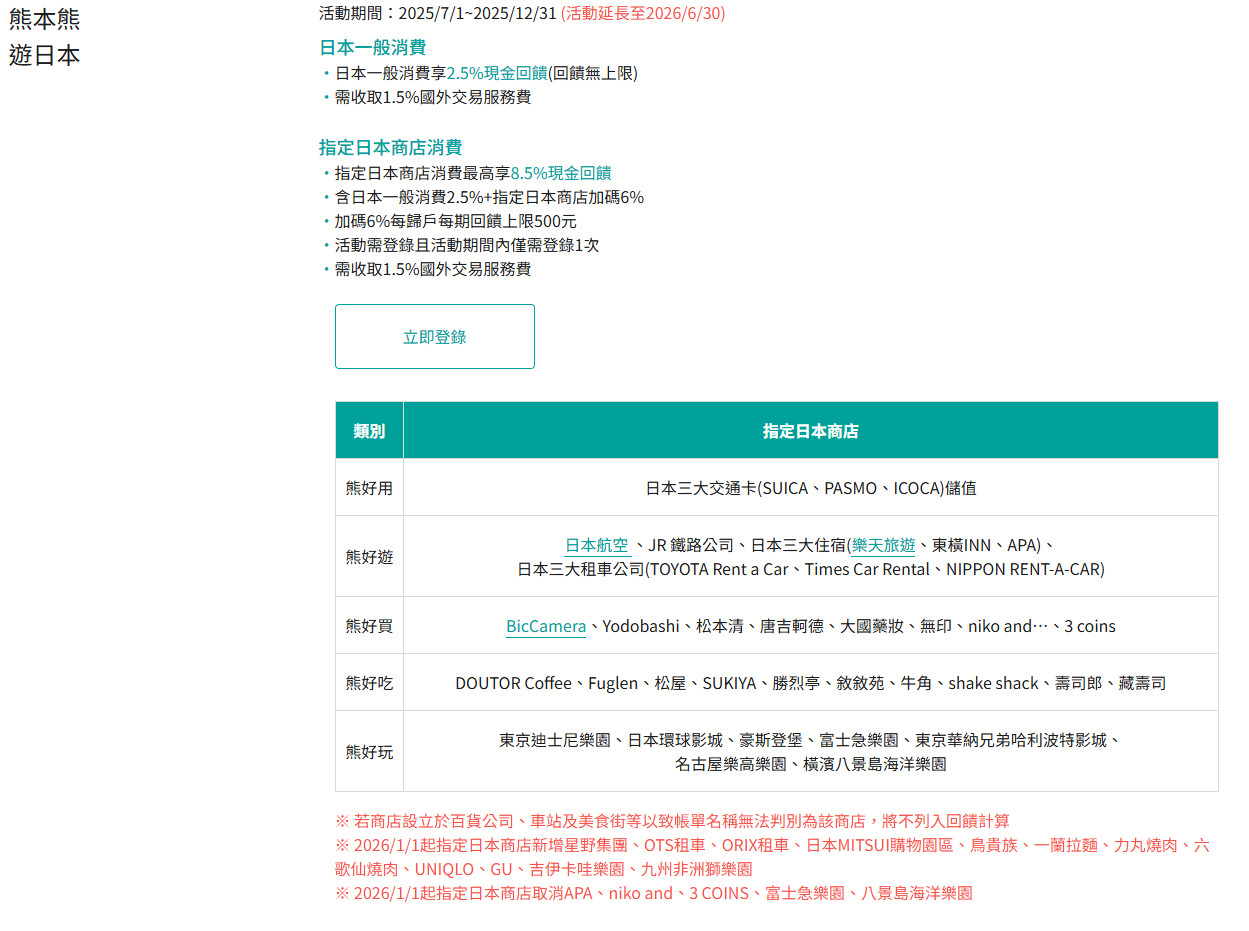Click the highlighted 8.5%現金回饋 text

pyautogui.click(x=560, y=173)
